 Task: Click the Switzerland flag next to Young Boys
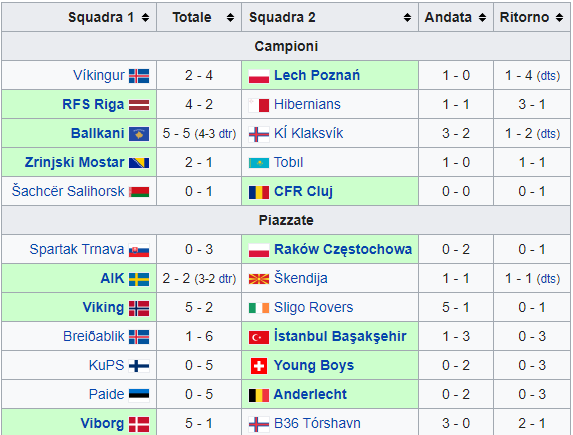259,366
